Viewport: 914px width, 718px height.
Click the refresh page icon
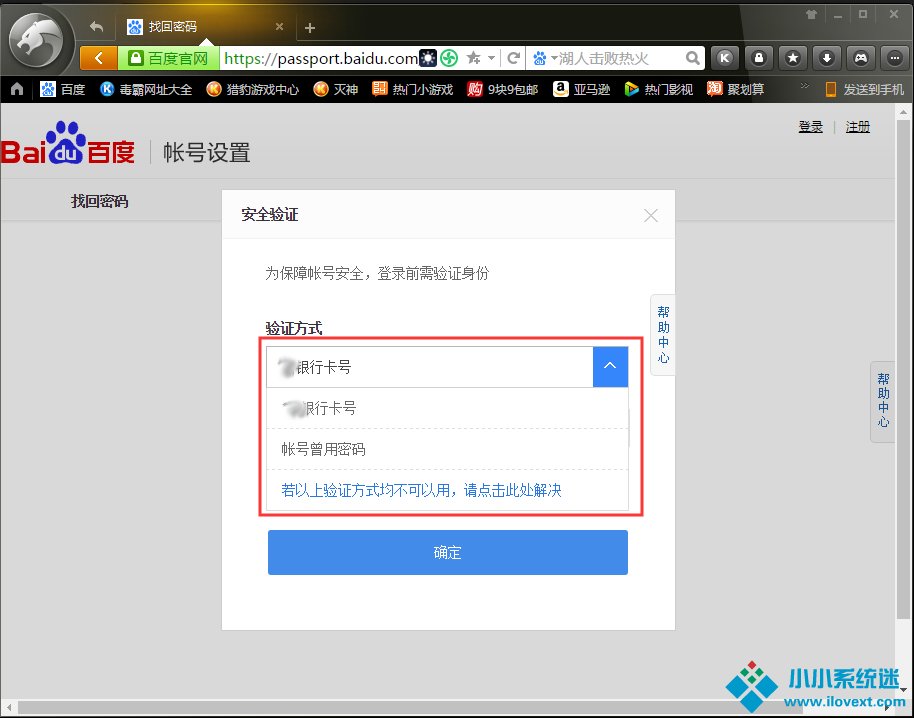click(514, 58)
